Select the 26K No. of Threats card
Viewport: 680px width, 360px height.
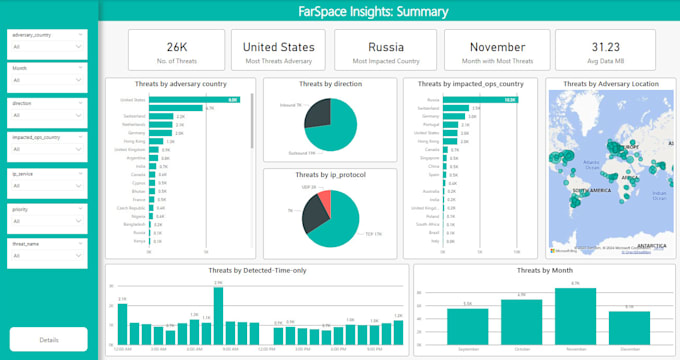(177, 50)
